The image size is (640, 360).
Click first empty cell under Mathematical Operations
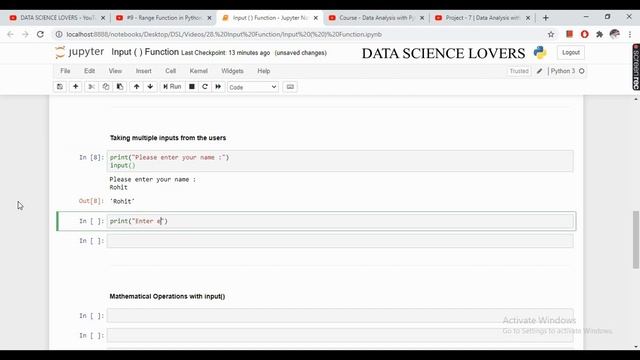click(340, 316)
